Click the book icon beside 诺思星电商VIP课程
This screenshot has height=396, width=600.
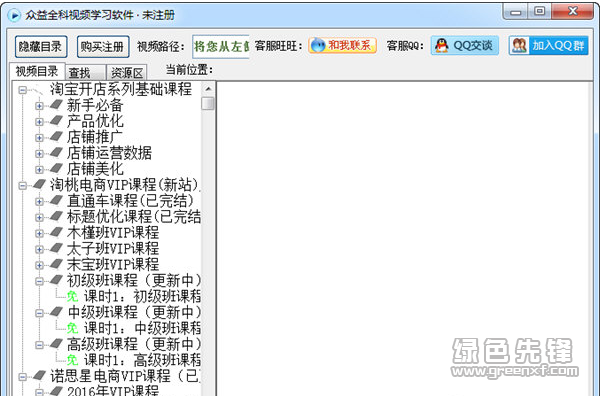tap(39, 375)
